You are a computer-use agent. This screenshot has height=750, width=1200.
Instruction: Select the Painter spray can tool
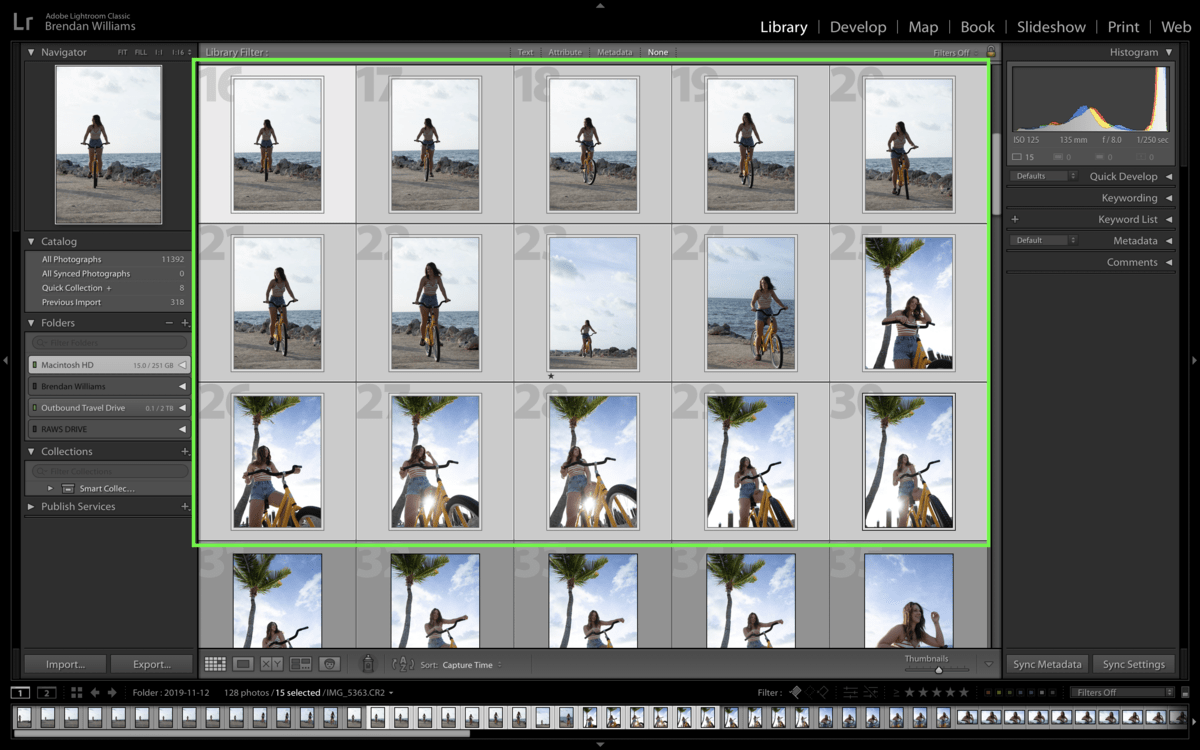pyautogui.click(x=367, y=663)
